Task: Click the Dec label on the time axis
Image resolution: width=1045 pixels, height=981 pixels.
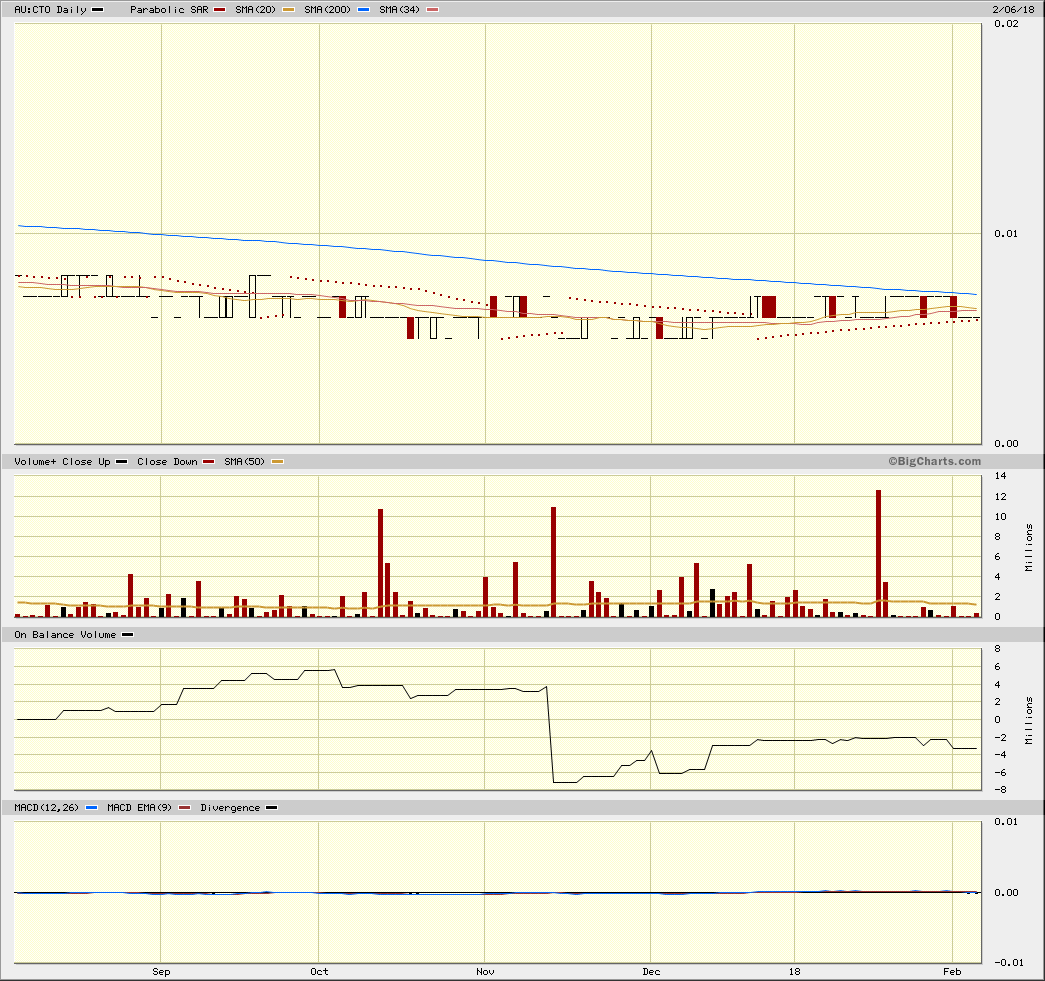Action: click(651, 971)
